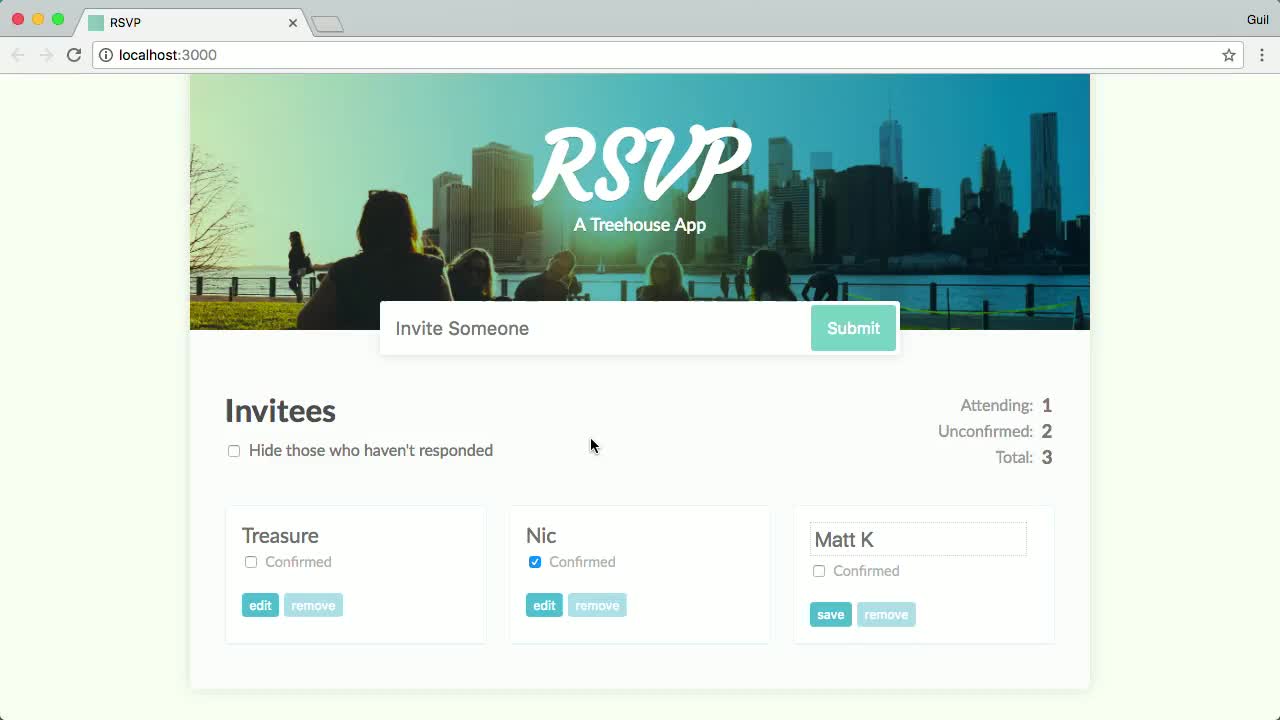This screenshot has height=720, width=1280.
Task: Click the browser forward arrow
Action: 46,55
